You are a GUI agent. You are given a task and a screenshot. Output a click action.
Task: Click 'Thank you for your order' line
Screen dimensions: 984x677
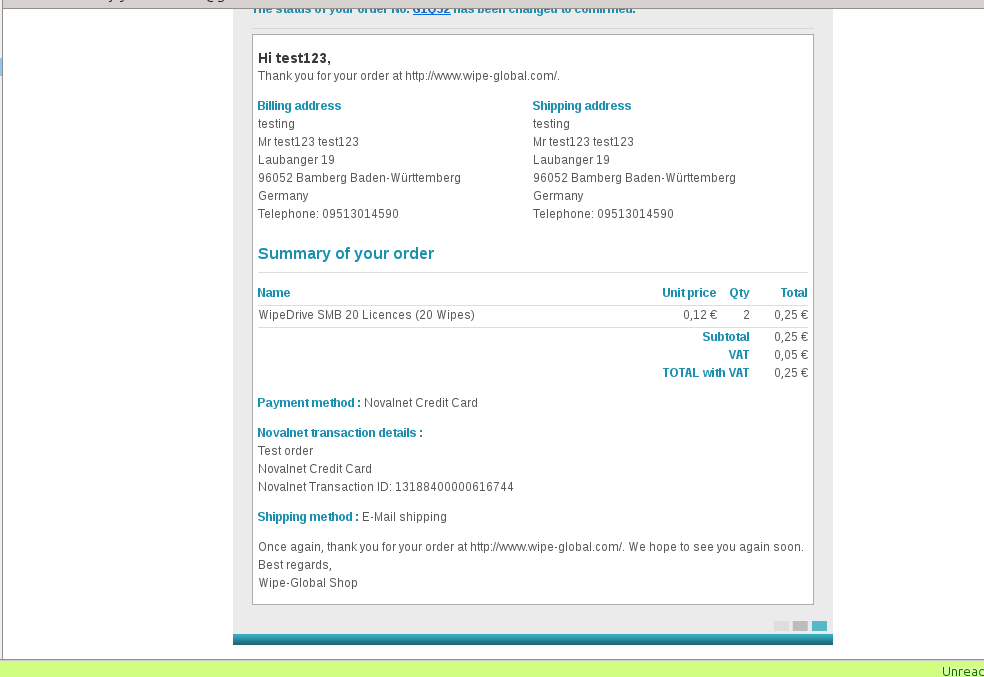coord(409,76)
